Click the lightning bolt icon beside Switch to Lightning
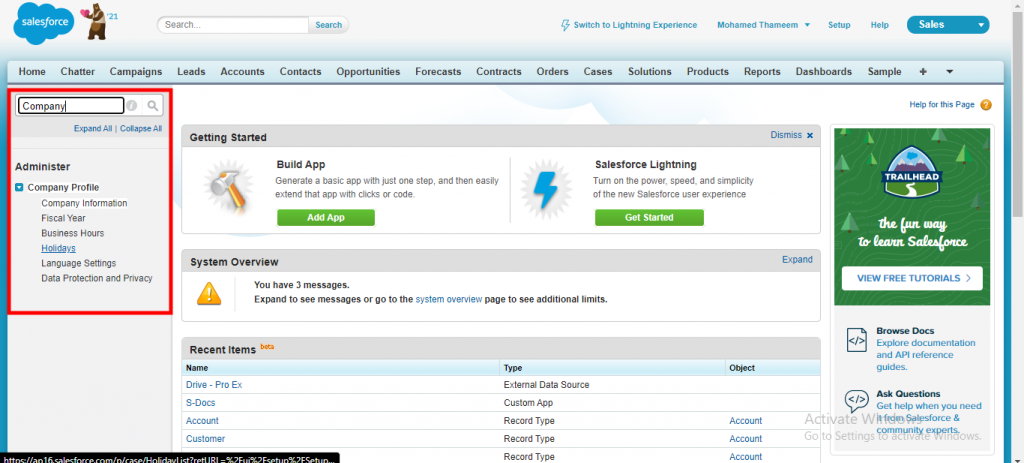The image size is (1024, 463). coord(566,25)
